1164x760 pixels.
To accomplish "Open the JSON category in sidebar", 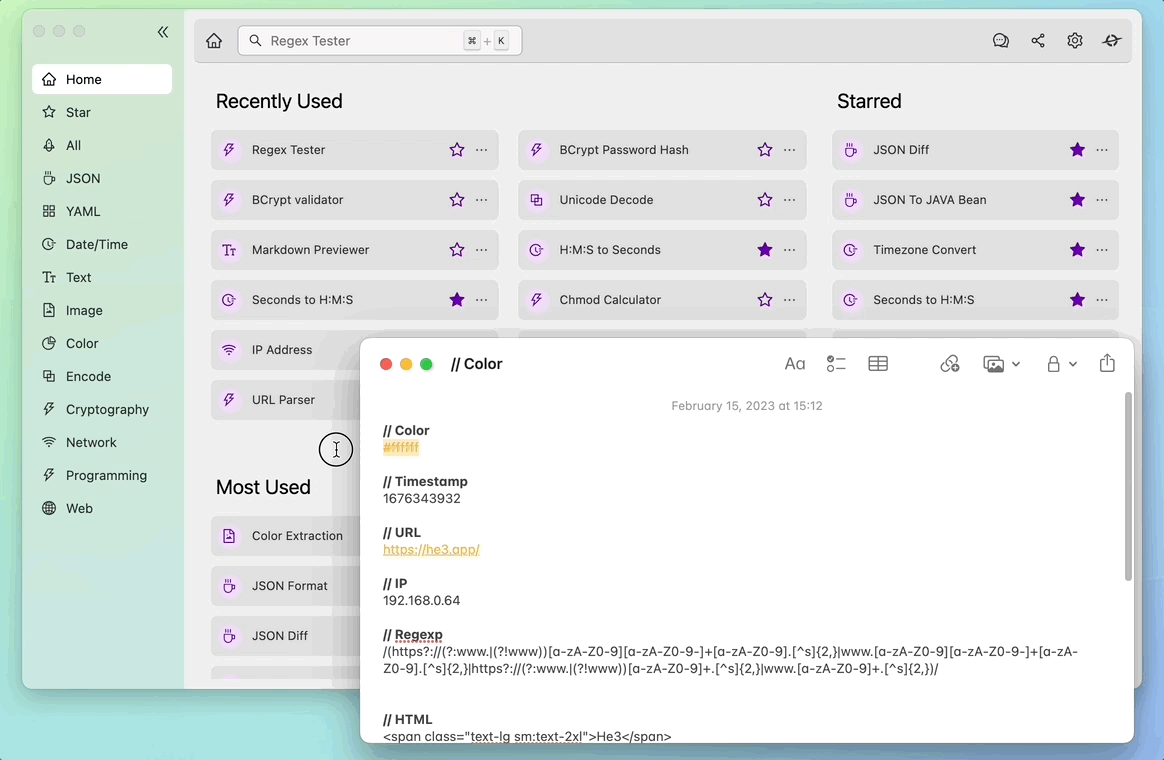I will click(83, 178).
